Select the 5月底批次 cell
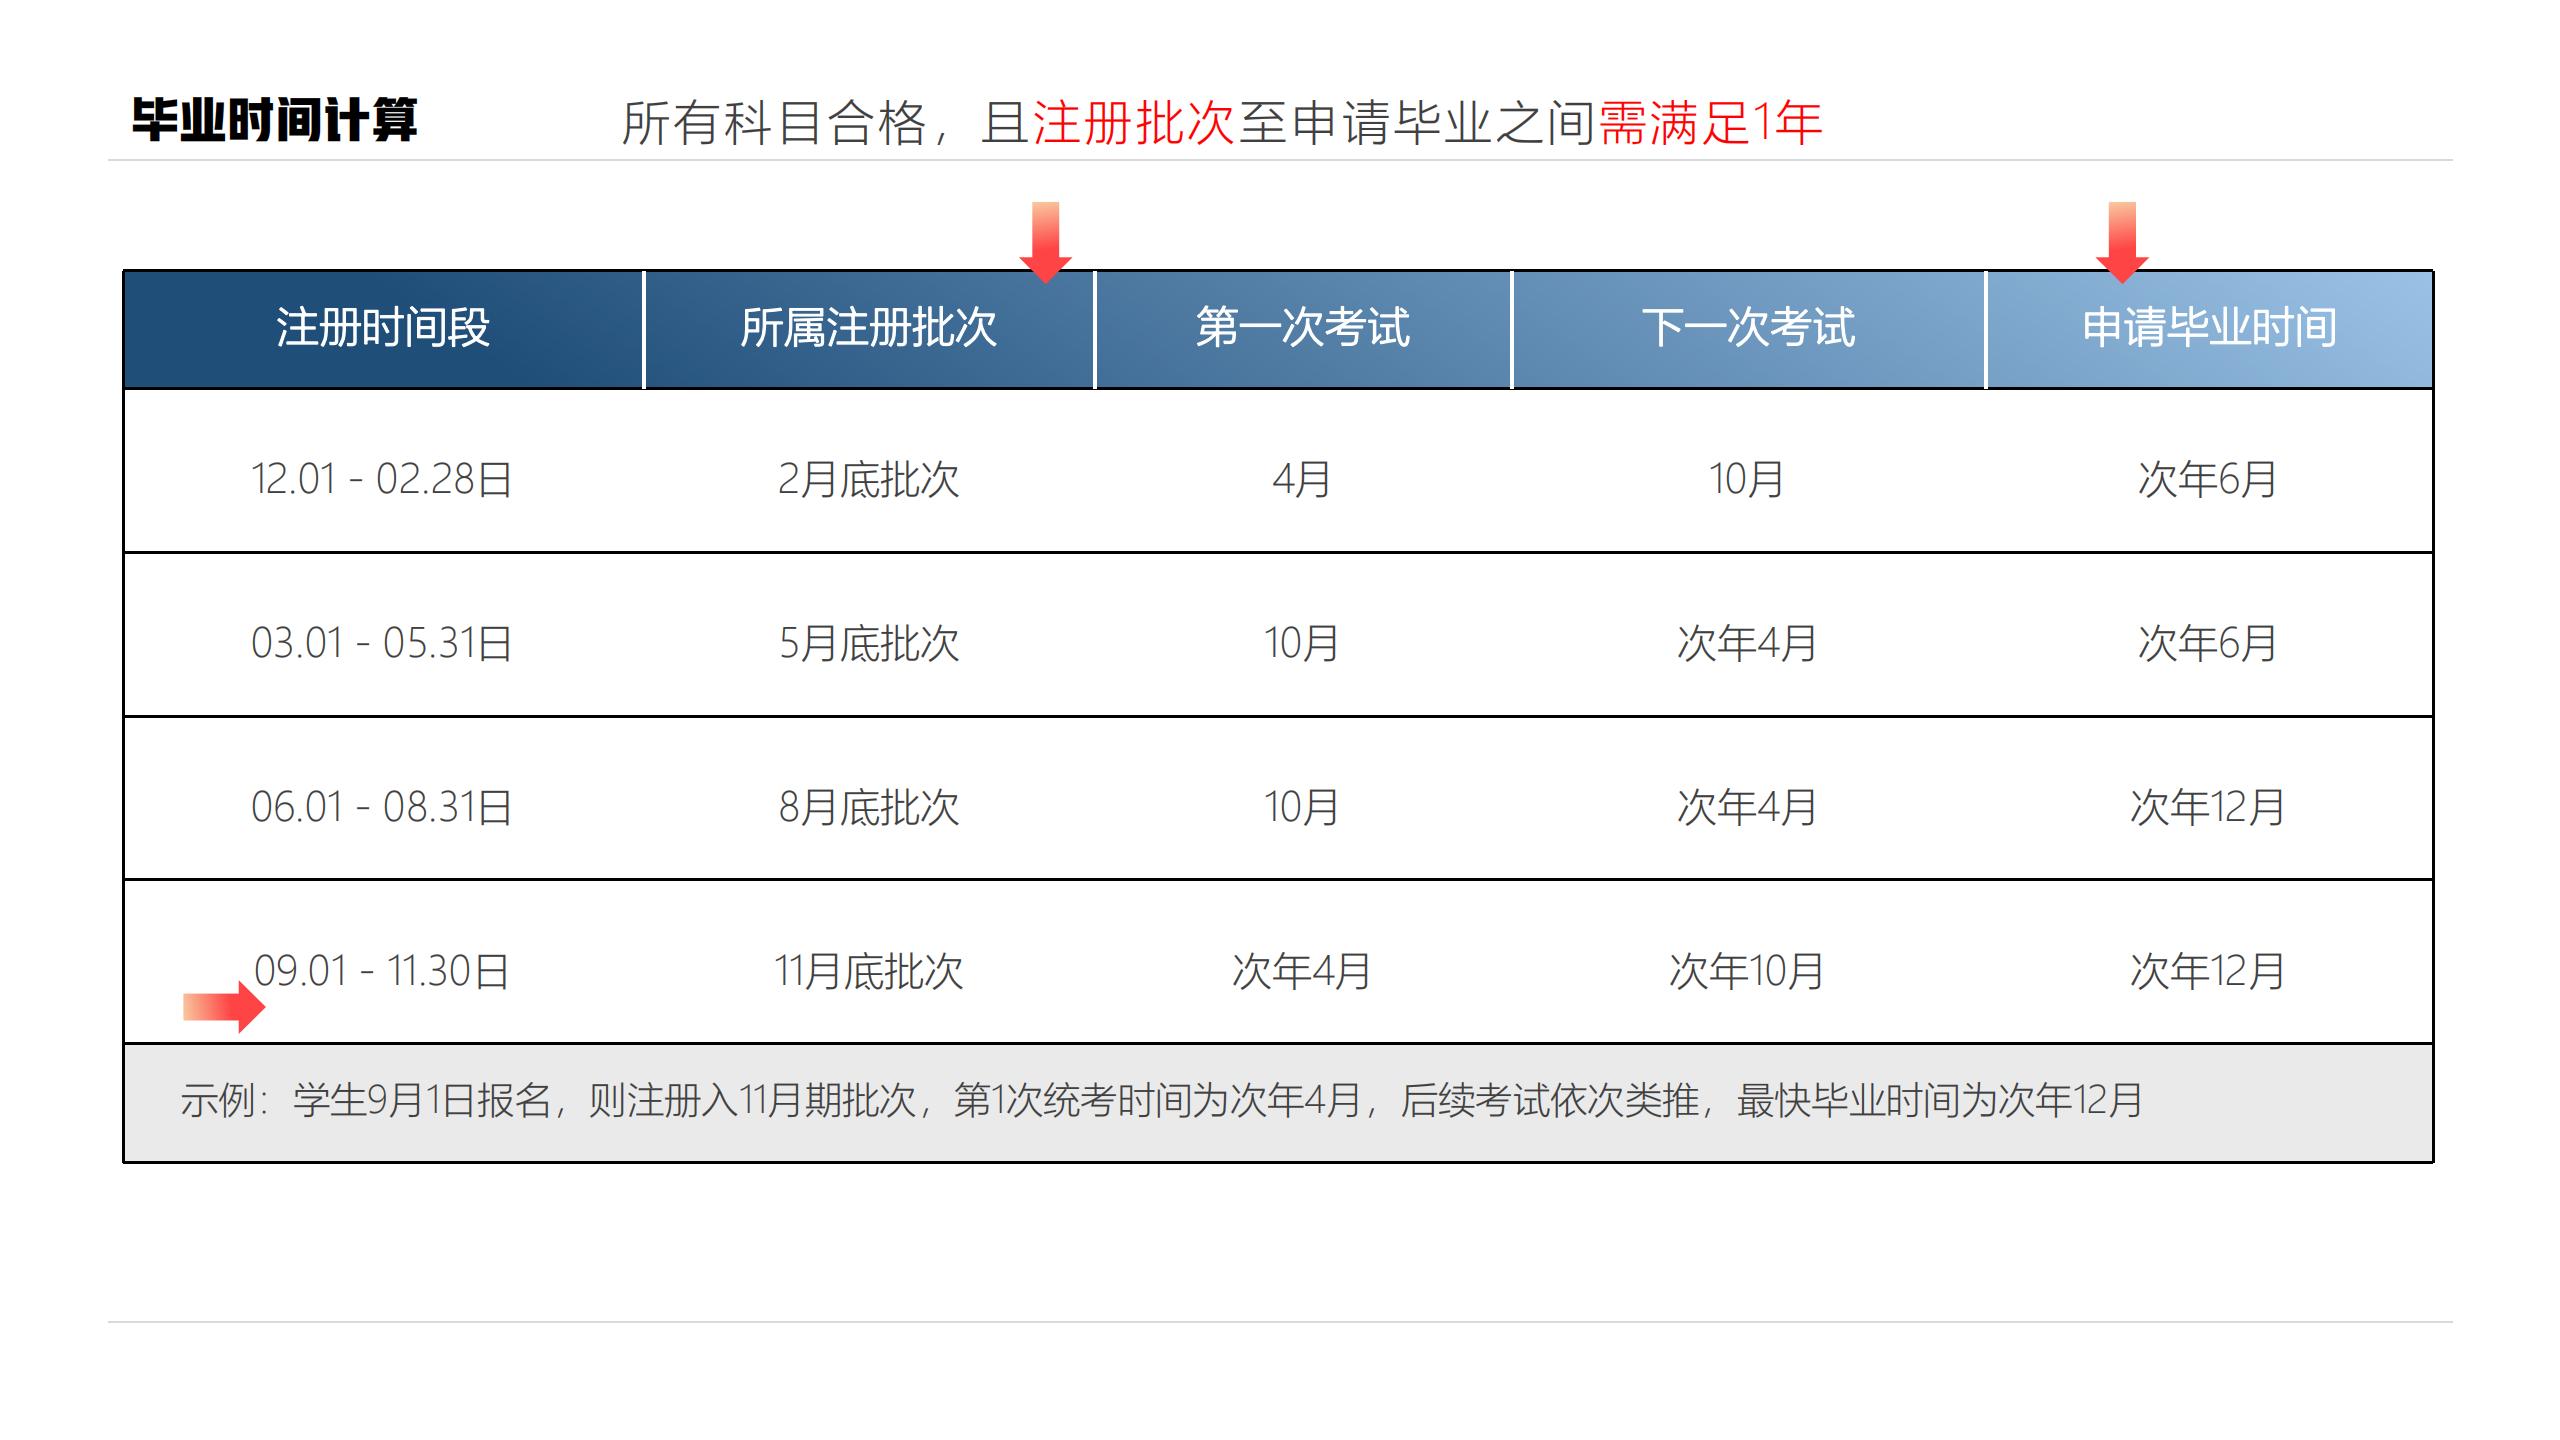 868,643
